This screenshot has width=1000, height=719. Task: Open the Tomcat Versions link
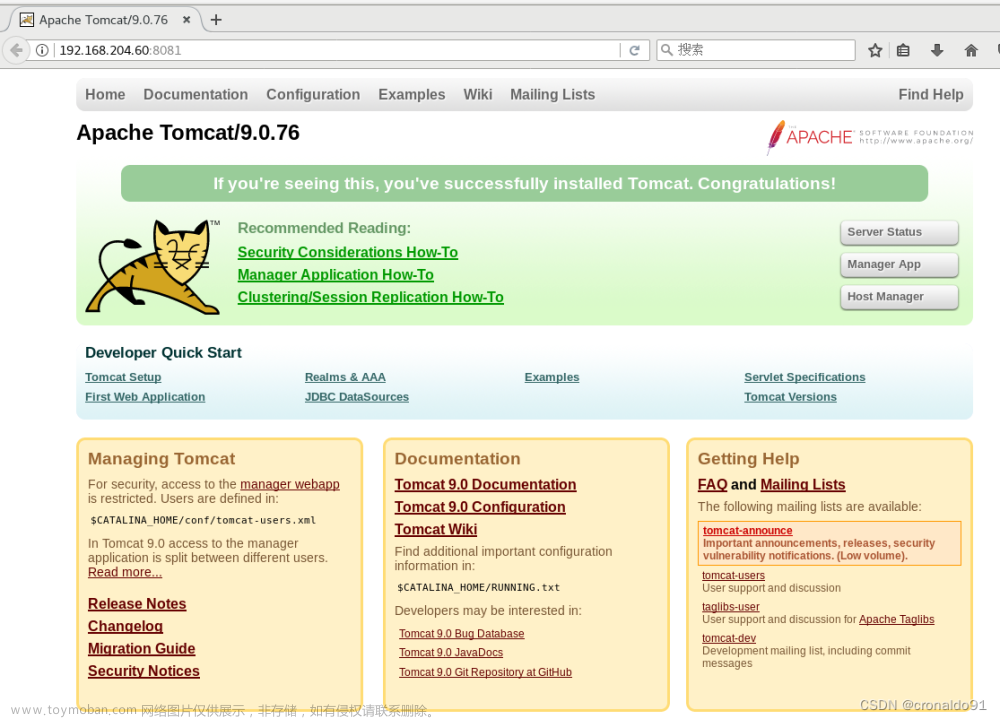coord(790,397)
